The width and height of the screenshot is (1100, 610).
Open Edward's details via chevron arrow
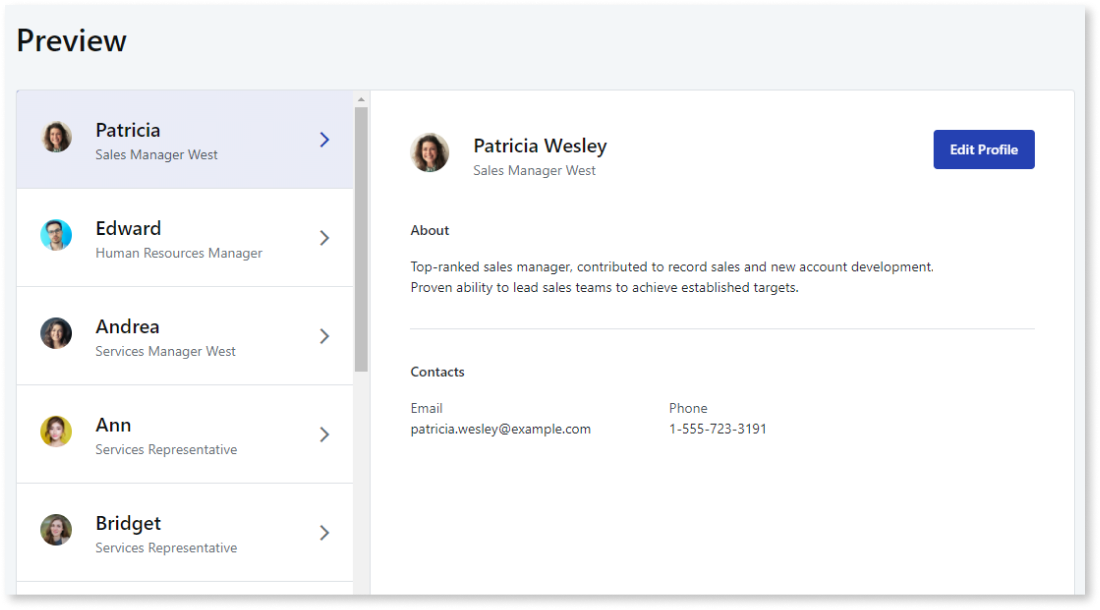324,238
